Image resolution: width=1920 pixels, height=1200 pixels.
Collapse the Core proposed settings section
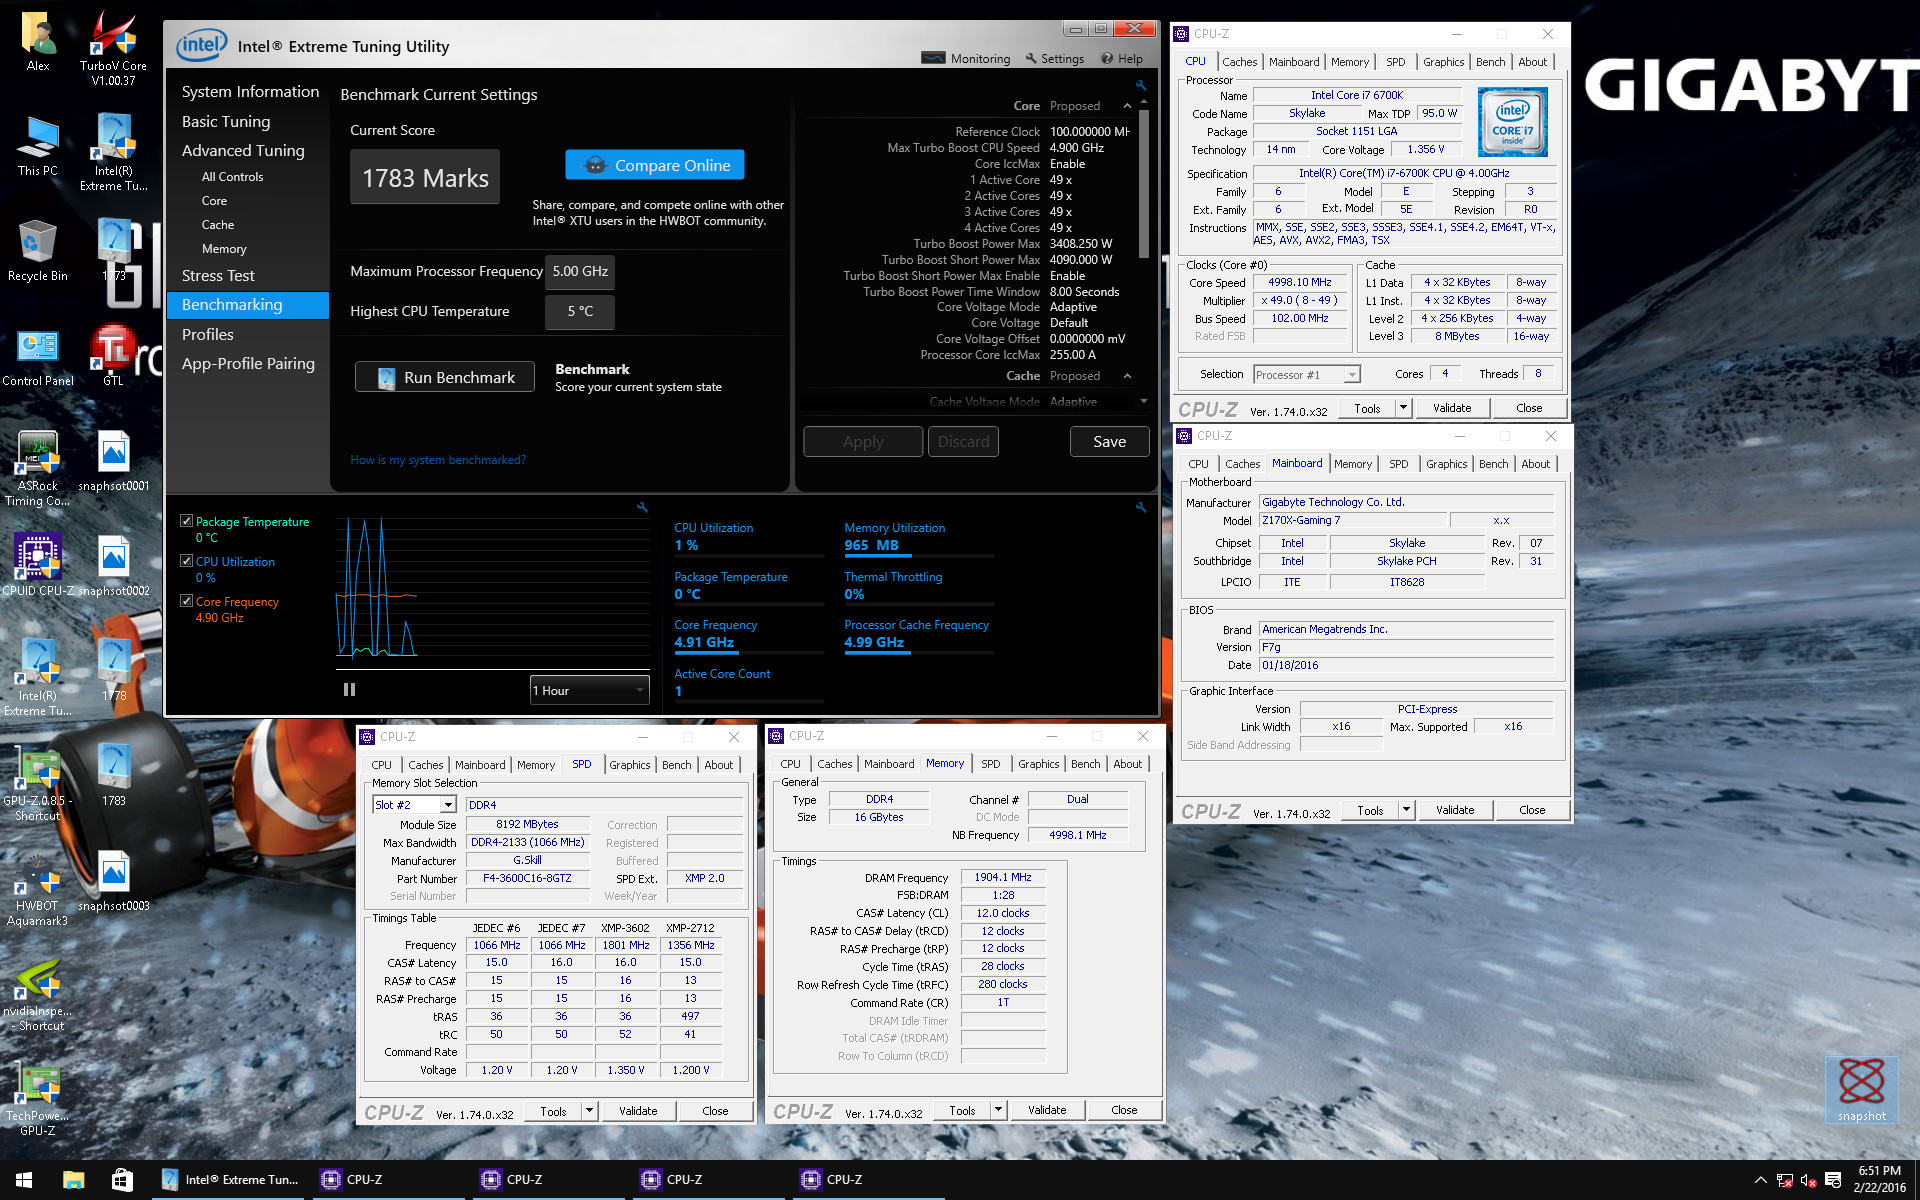click(1127, 106)
